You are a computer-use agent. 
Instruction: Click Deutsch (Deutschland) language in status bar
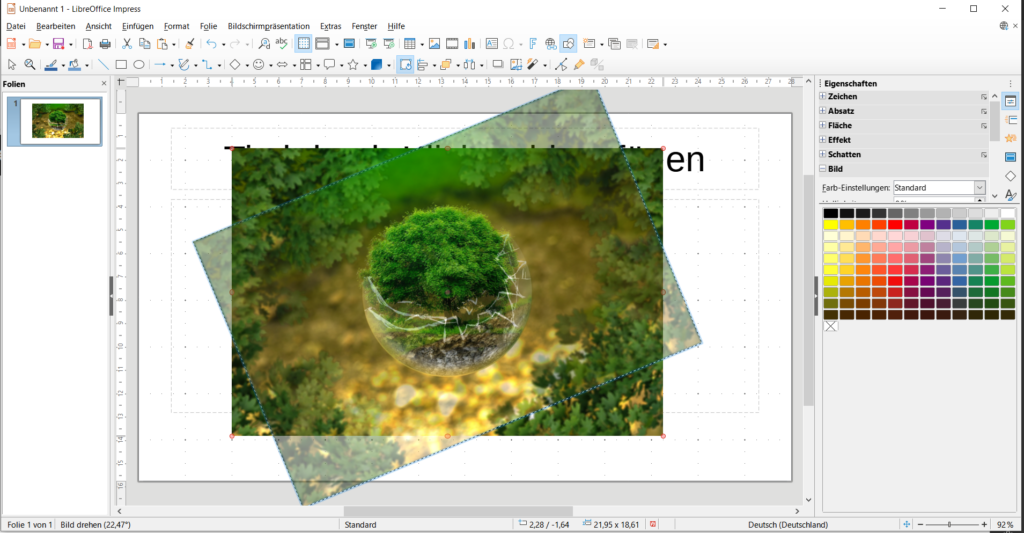[787, 524]
